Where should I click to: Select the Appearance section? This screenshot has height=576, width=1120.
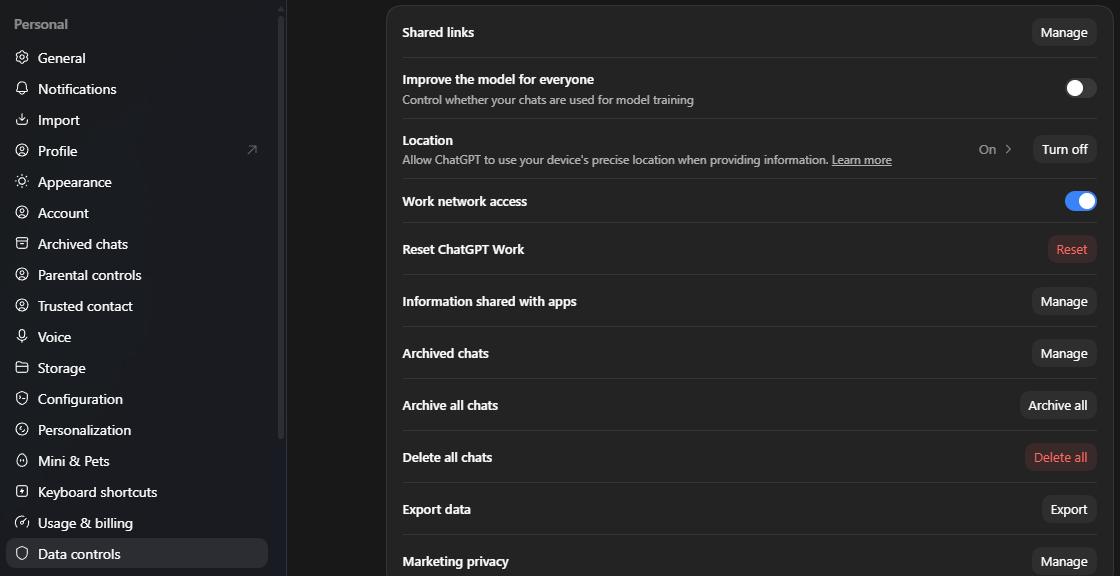click(136, 182)
